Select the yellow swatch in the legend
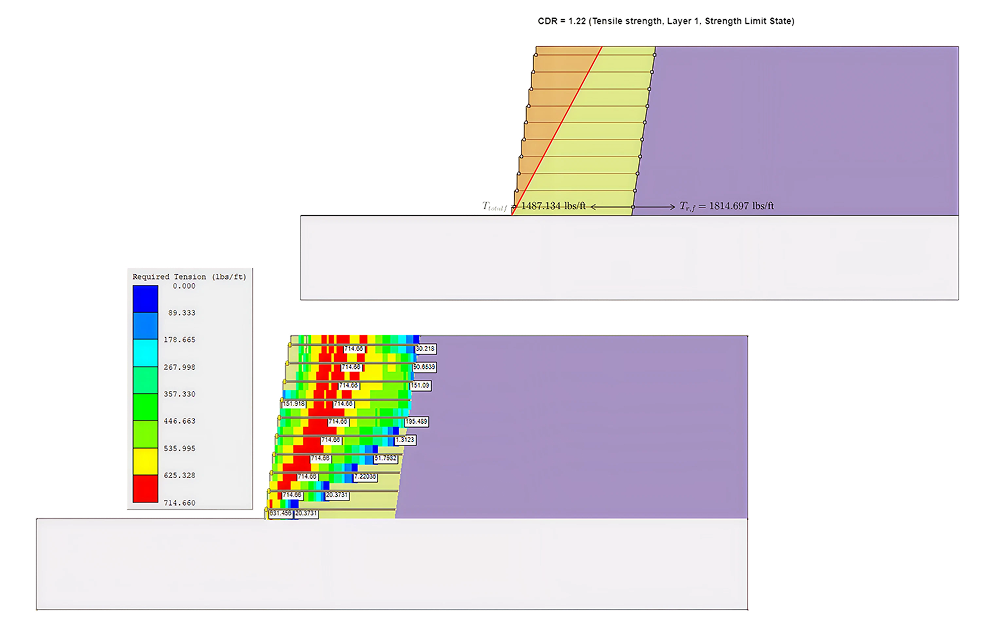 145,462
